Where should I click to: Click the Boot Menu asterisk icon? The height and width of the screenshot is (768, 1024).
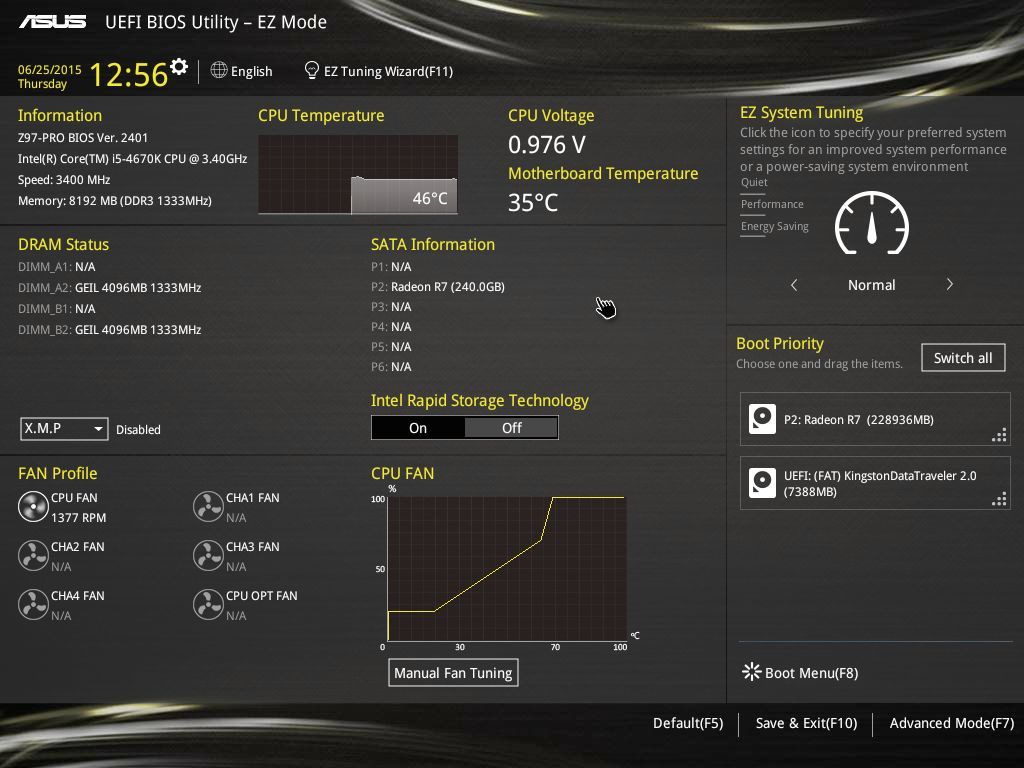tap(752, 671)
